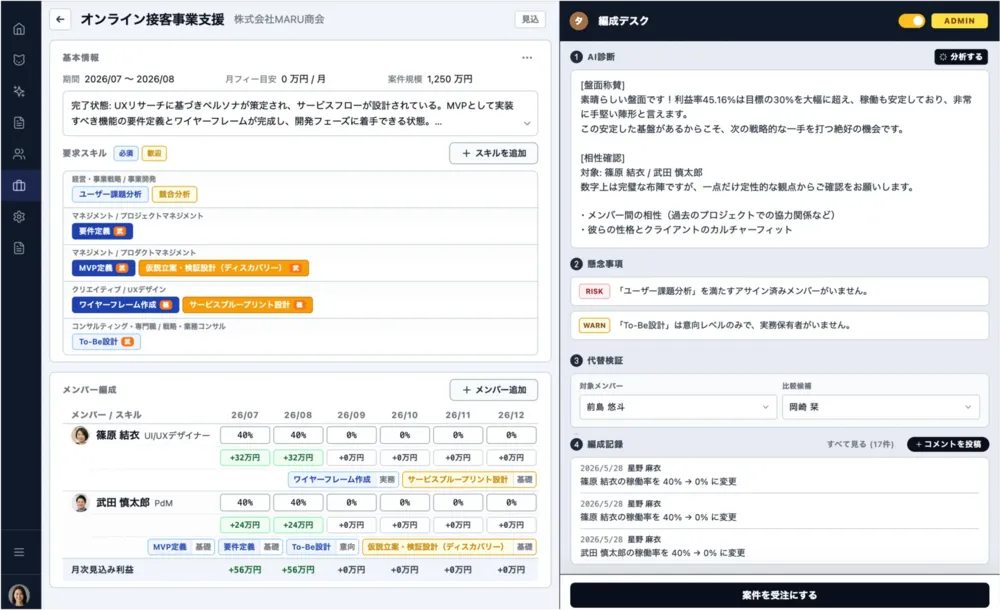Select the ユーザー課題分析 skill chip
Viewport: 1000px width, 610px height.
point(110,194)
